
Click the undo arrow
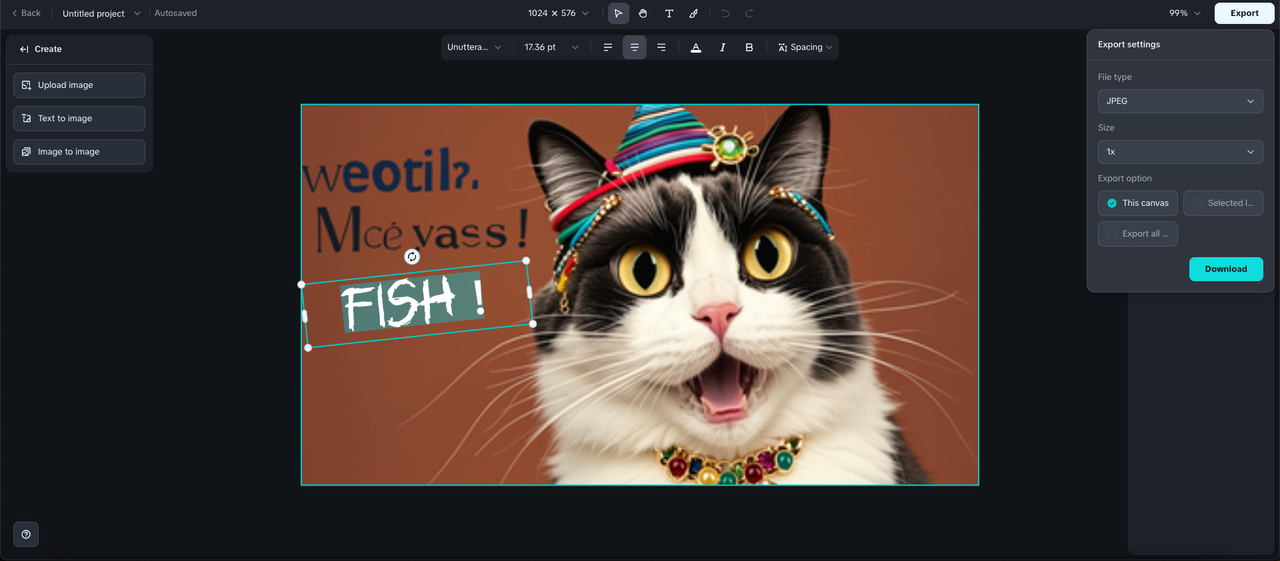coord(725,13)
